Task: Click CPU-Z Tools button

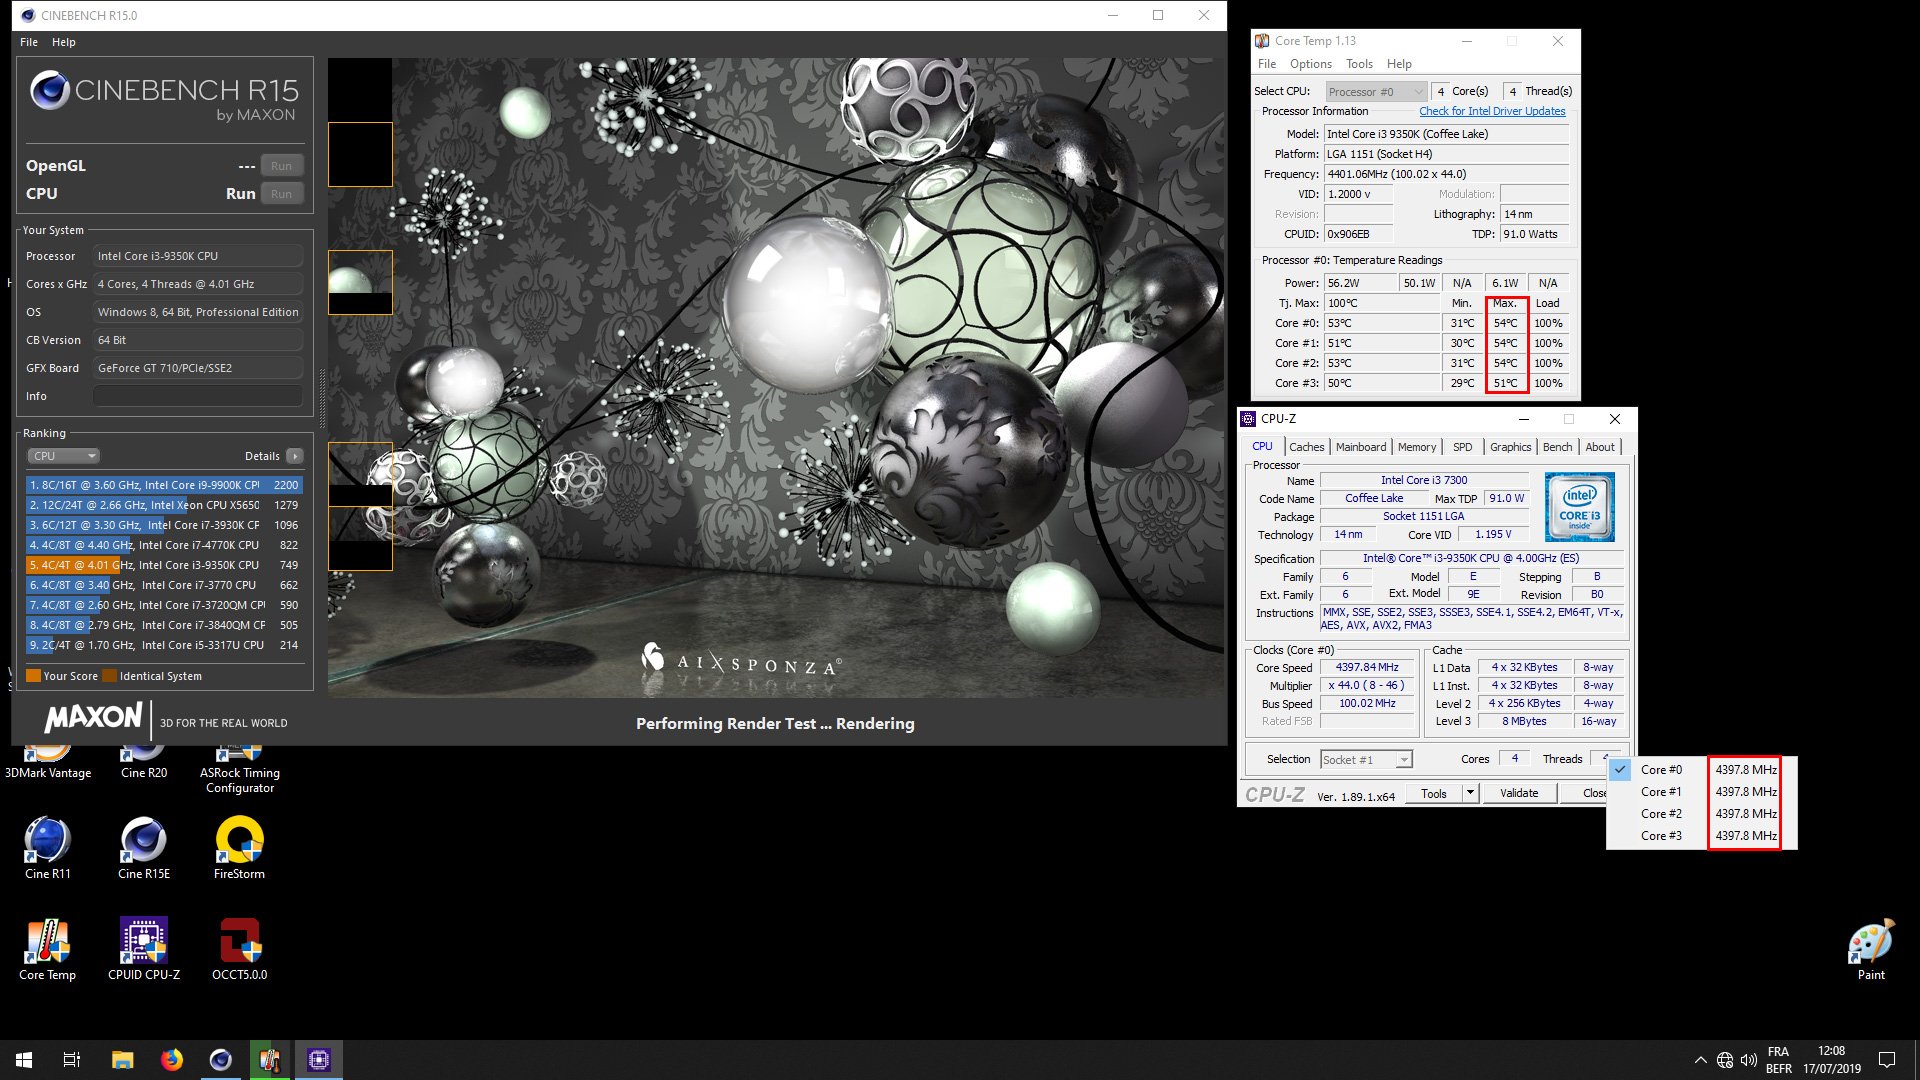Action: coord(1434,793)
